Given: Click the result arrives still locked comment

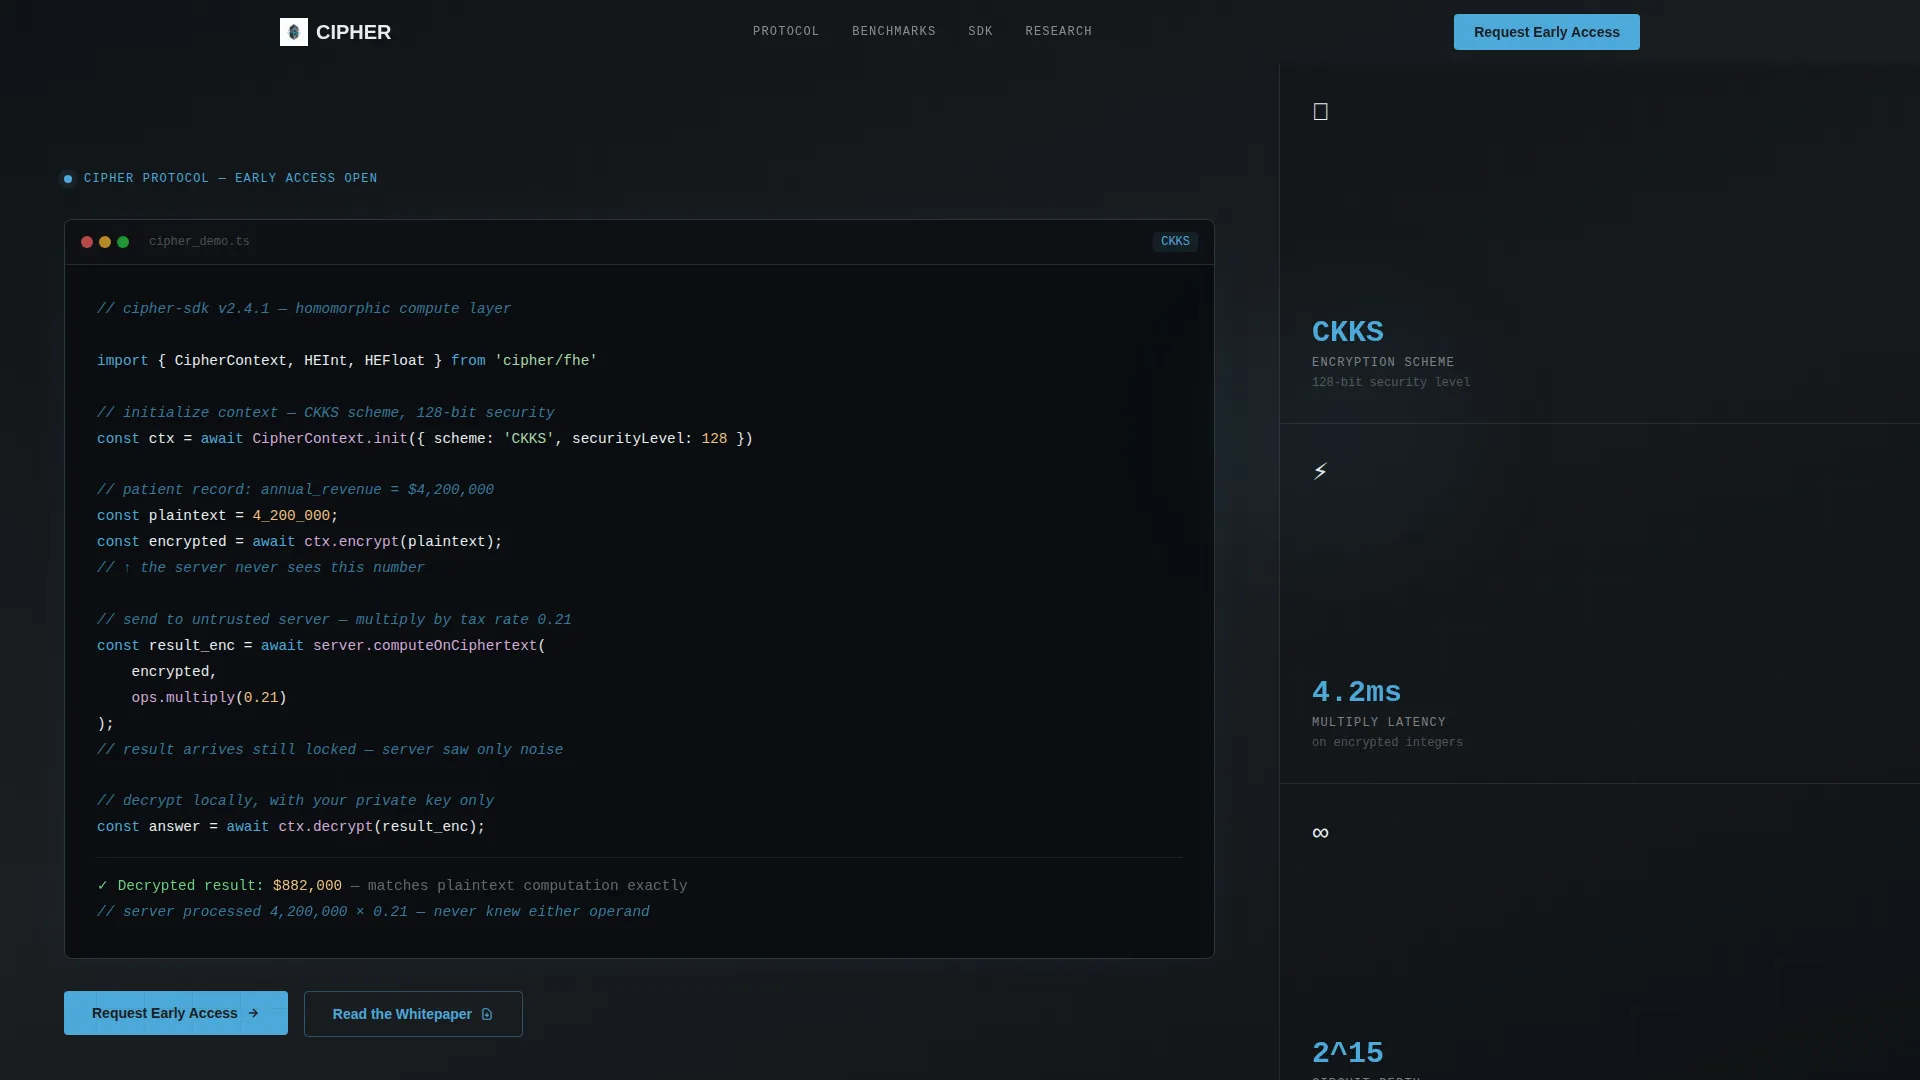Looking at the screenshot, I should 330,750.
